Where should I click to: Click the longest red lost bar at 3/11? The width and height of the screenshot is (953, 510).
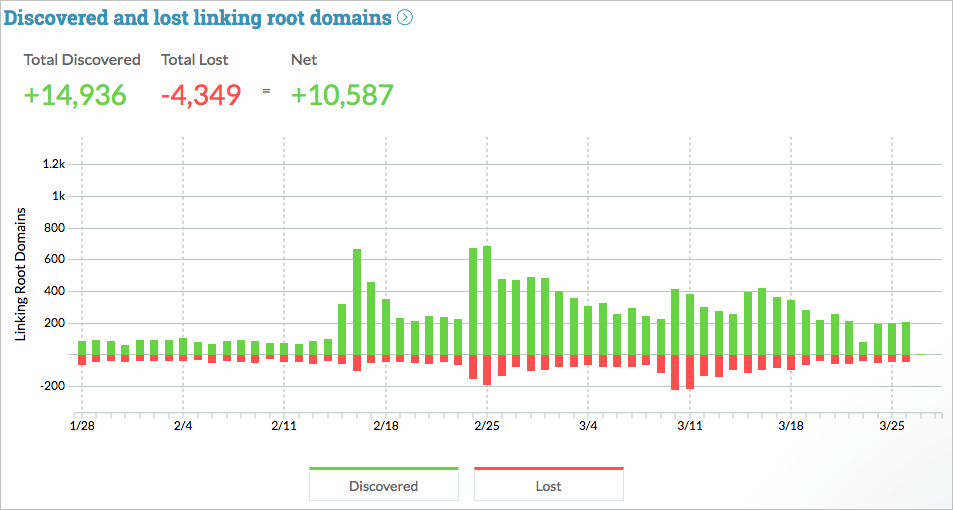689,371
